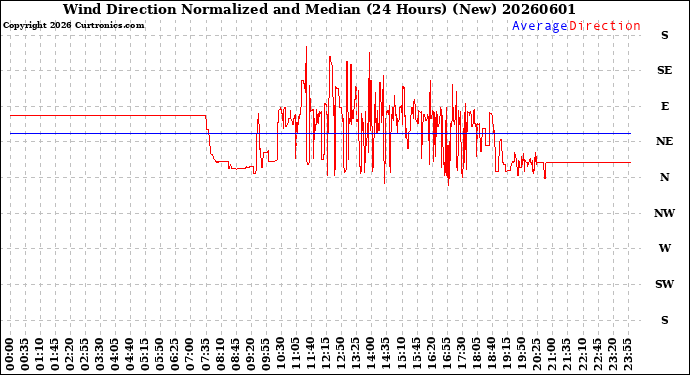Click the 08:45 time axis label
Screen dimensions: 690x375
pyautogui.click(x=235, y=355)
